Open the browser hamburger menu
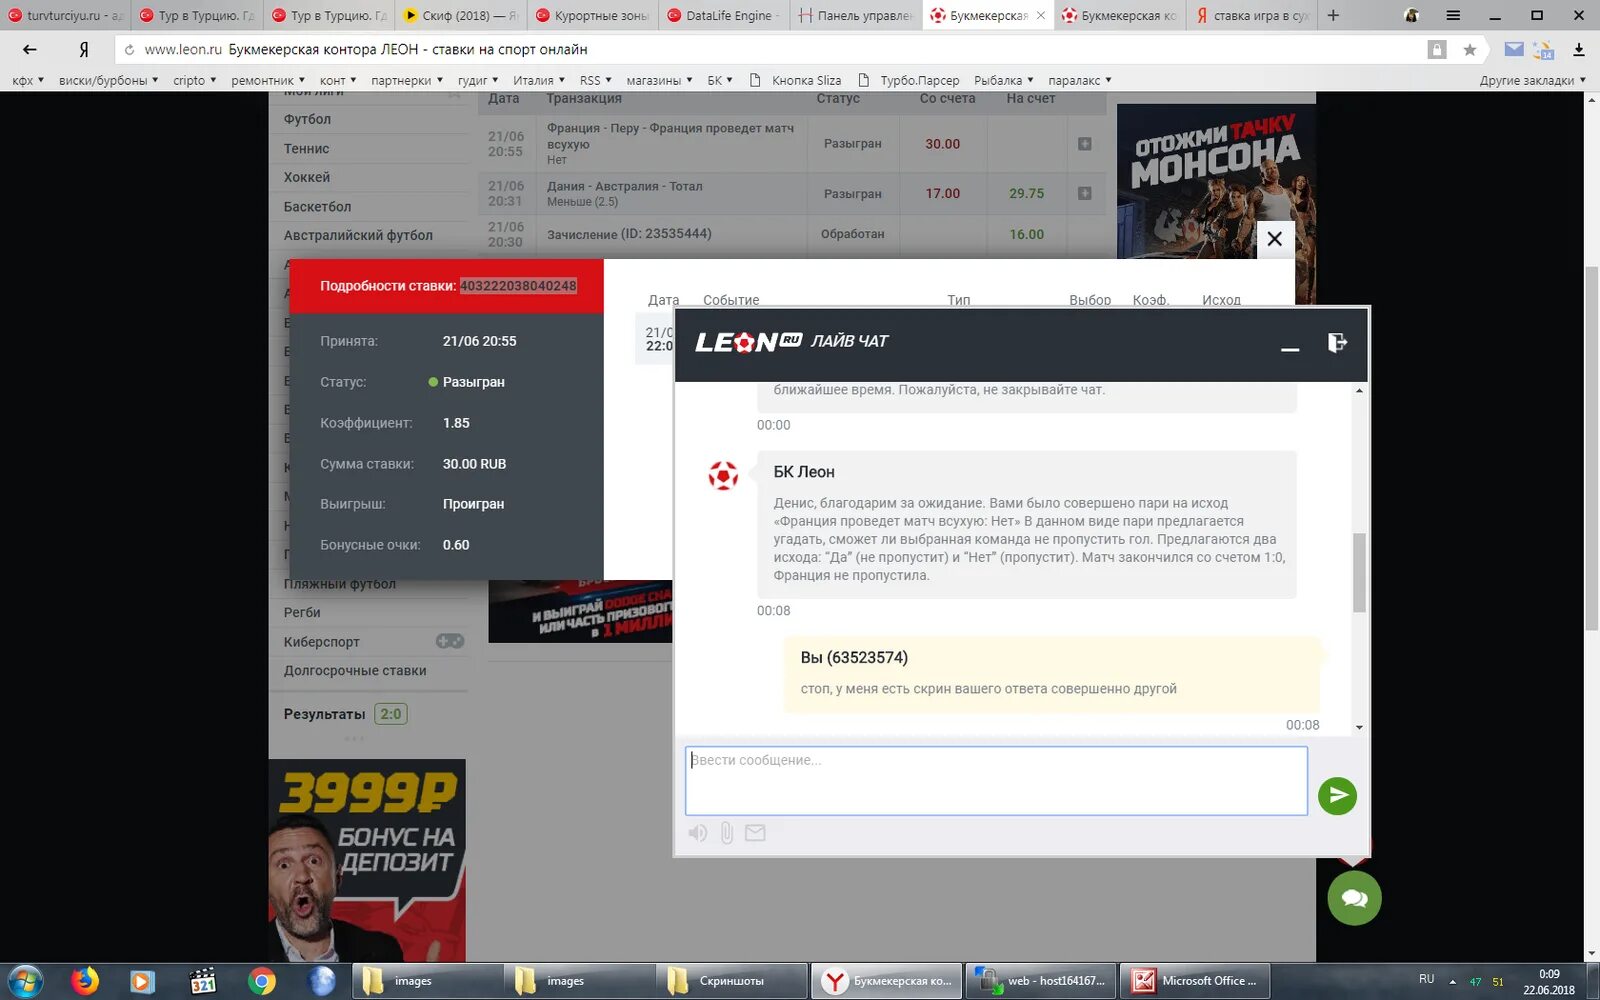The width and height of the screenshot is (1600, 1000). tap(1453, 15)
